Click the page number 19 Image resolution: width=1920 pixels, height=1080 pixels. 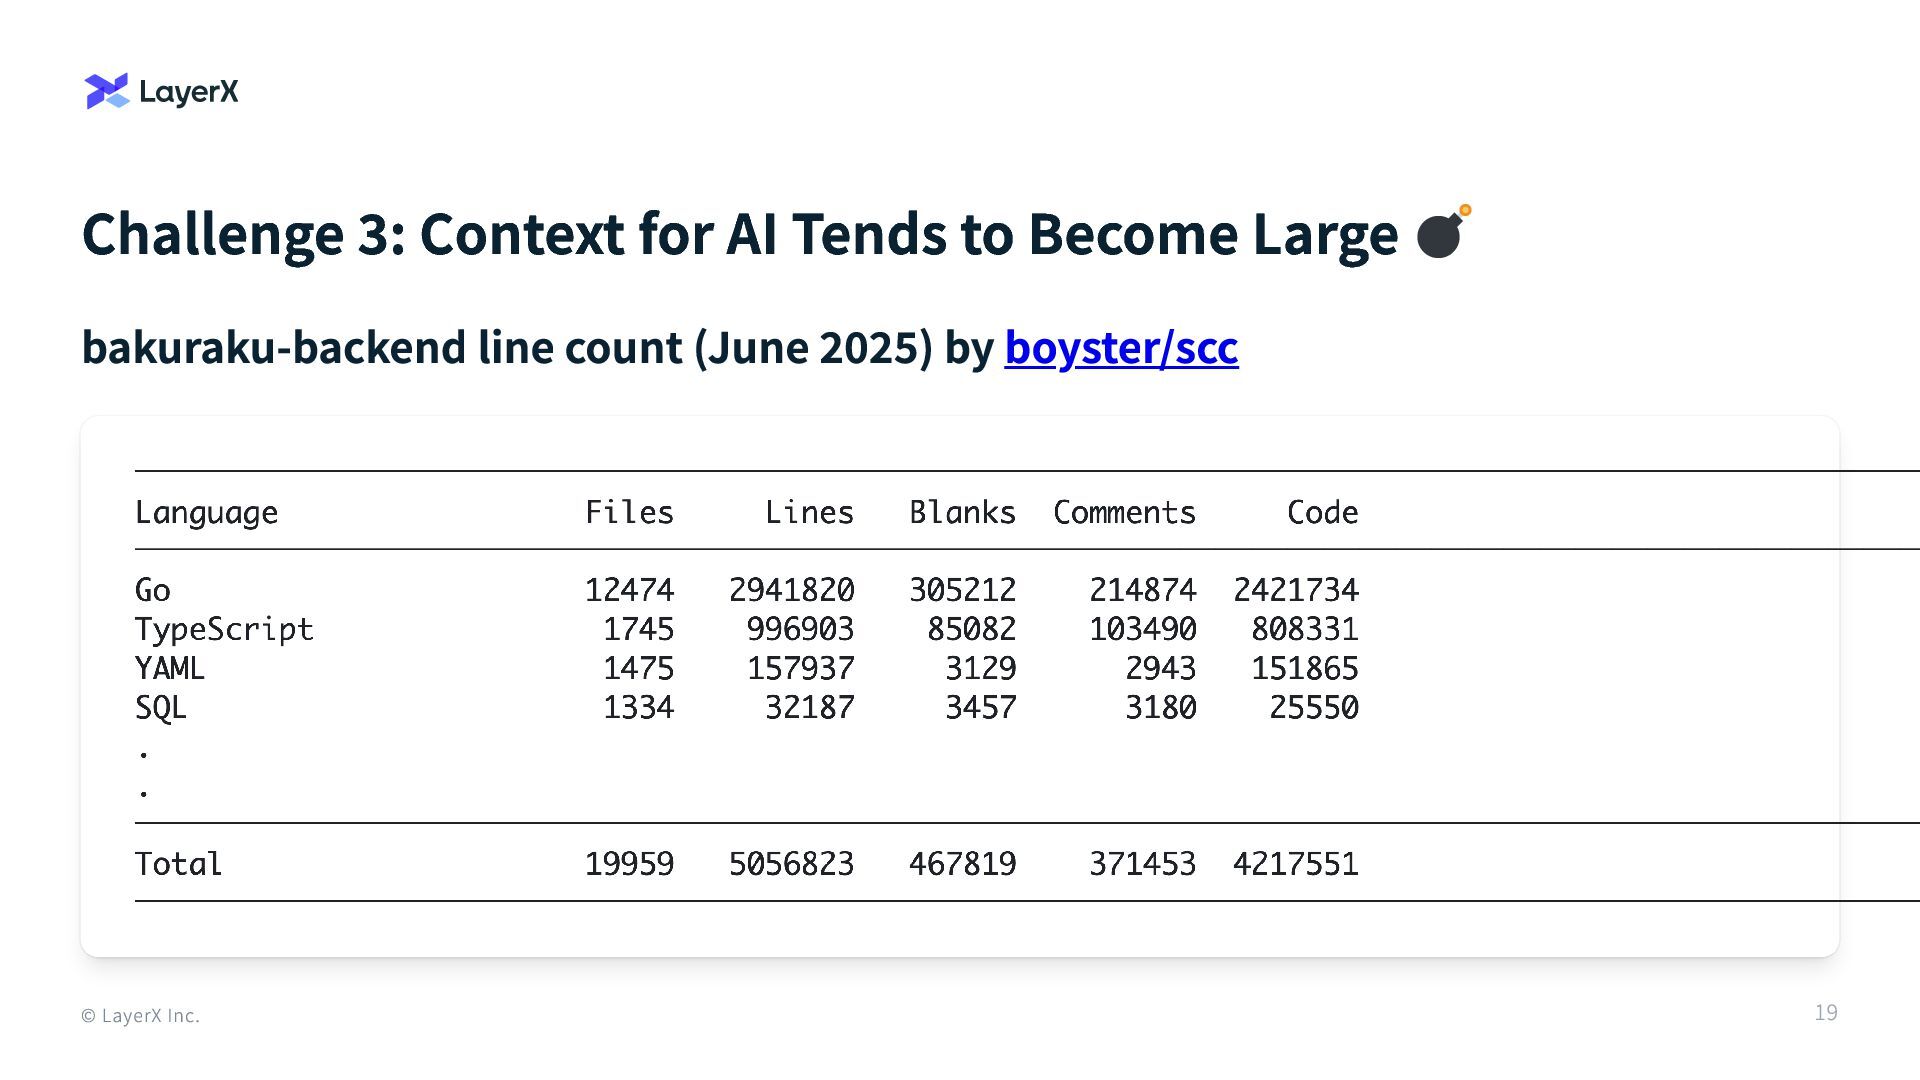click(1825, 1013)
